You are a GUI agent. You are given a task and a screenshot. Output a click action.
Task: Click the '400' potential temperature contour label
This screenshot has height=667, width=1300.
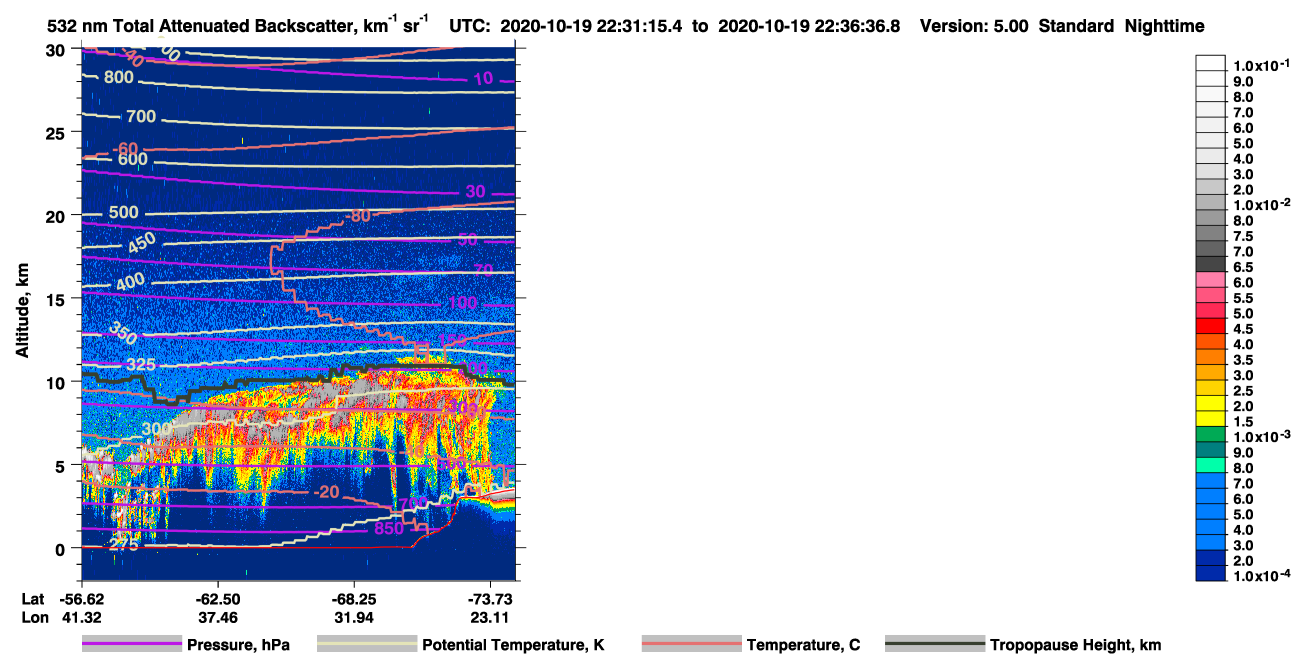point(131,283)
